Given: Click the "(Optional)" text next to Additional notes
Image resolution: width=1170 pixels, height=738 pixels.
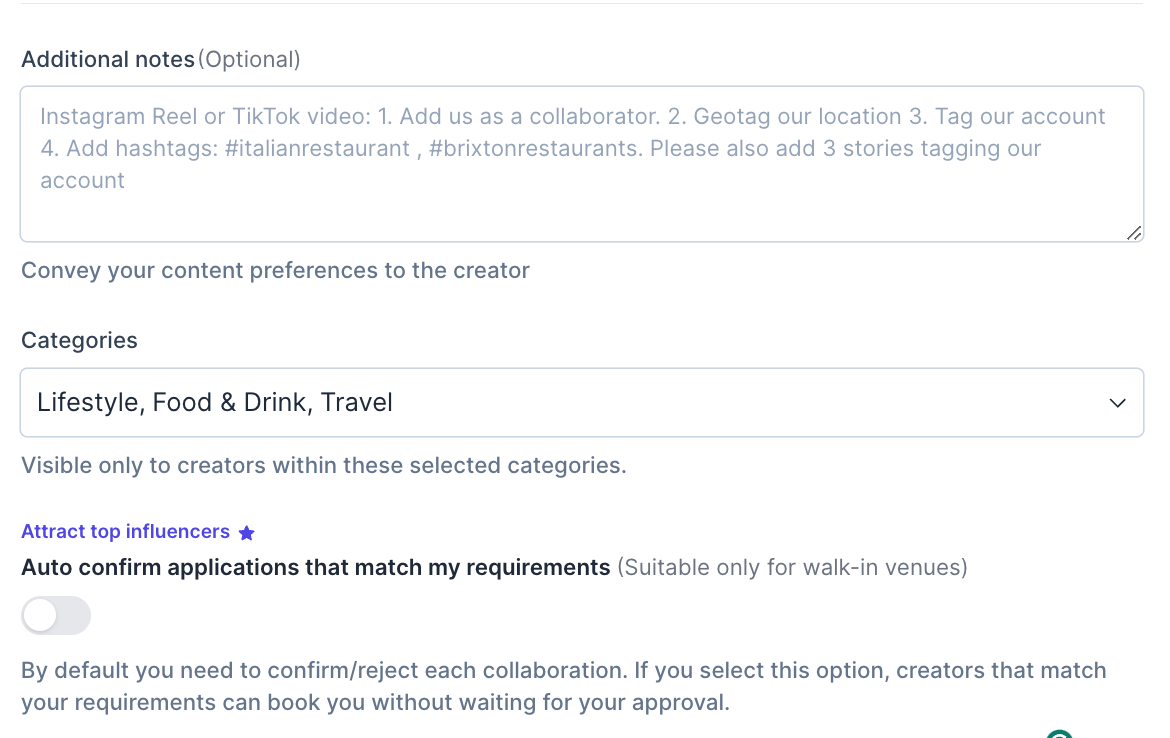Looking at the screenshot, I should [x=249, y=60].
